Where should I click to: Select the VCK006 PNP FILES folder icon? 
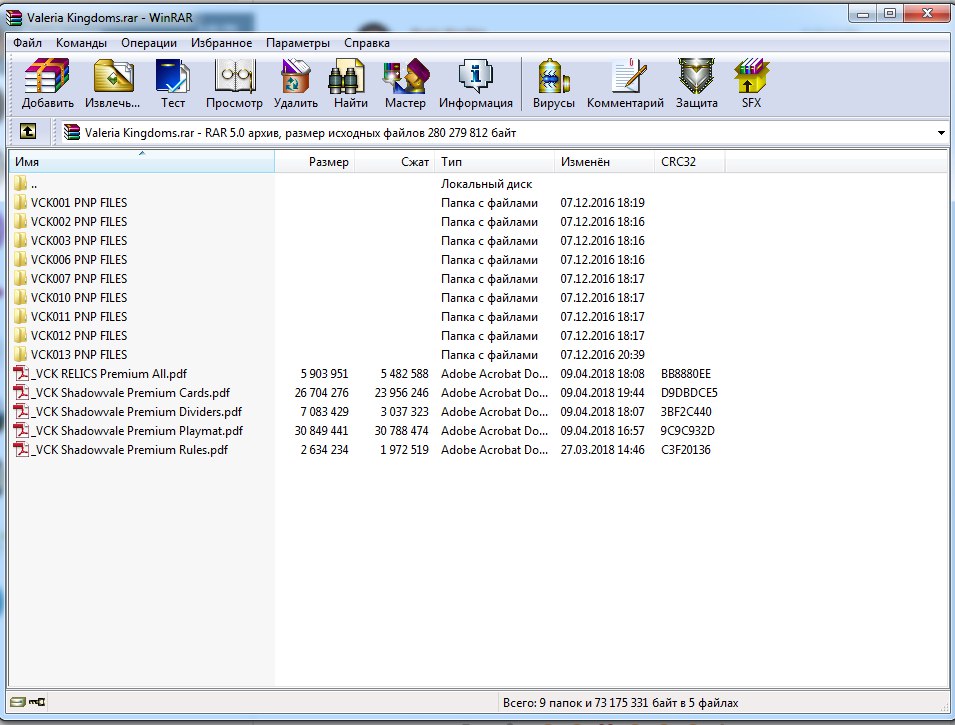click(x=20, y=260)
